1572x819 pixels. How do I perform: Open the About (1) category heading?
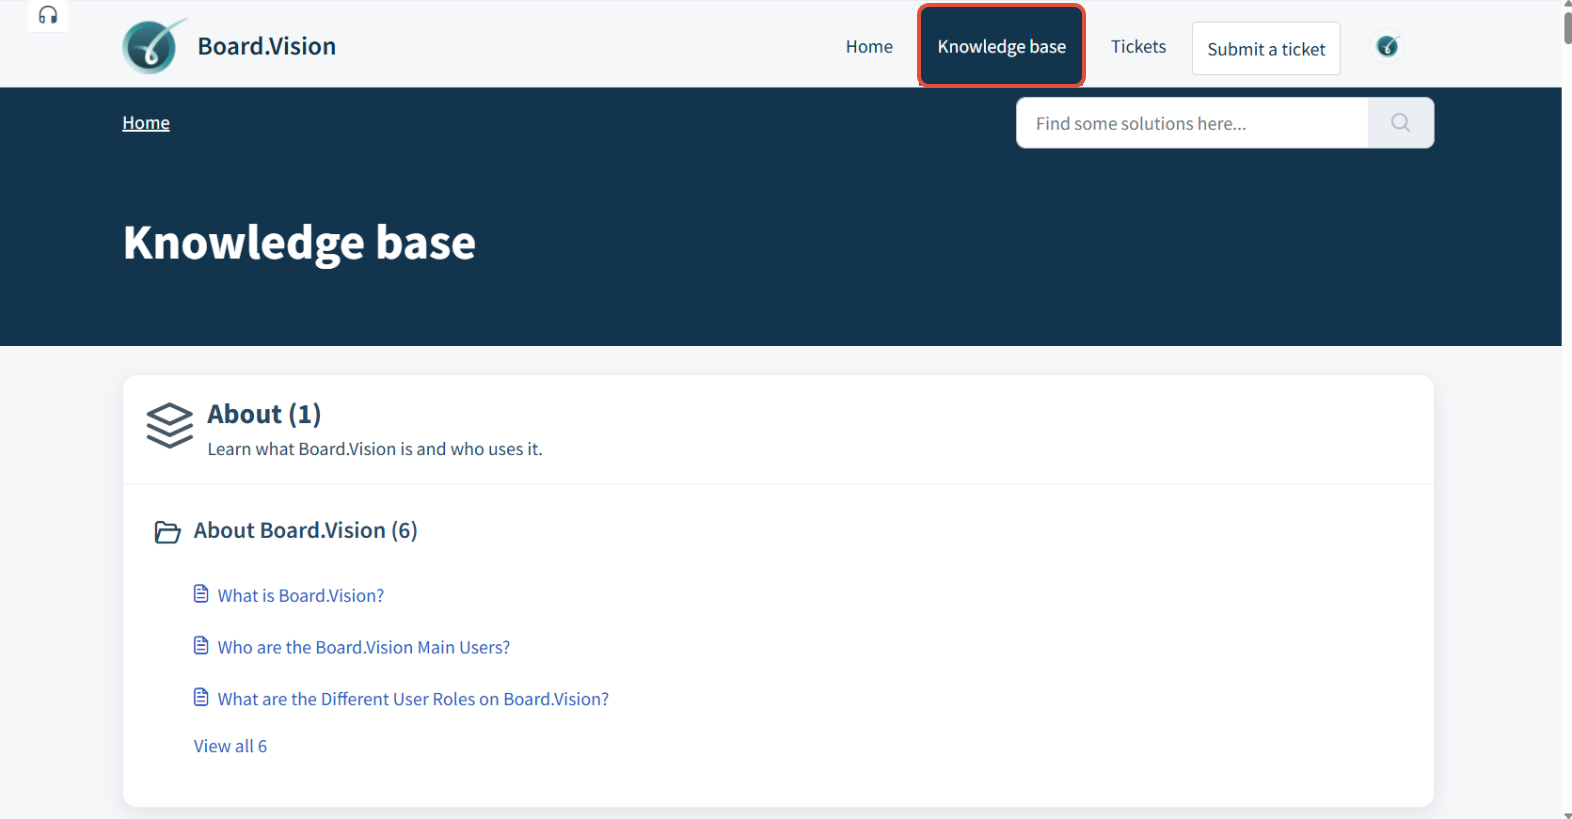pos(264,414)
